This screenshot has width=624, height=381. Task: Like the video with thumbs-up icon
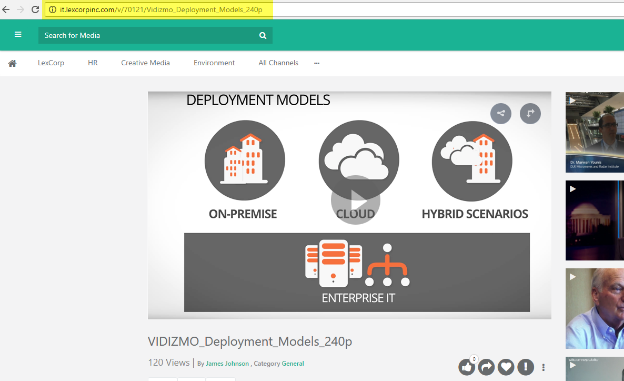tap(466, 367)
